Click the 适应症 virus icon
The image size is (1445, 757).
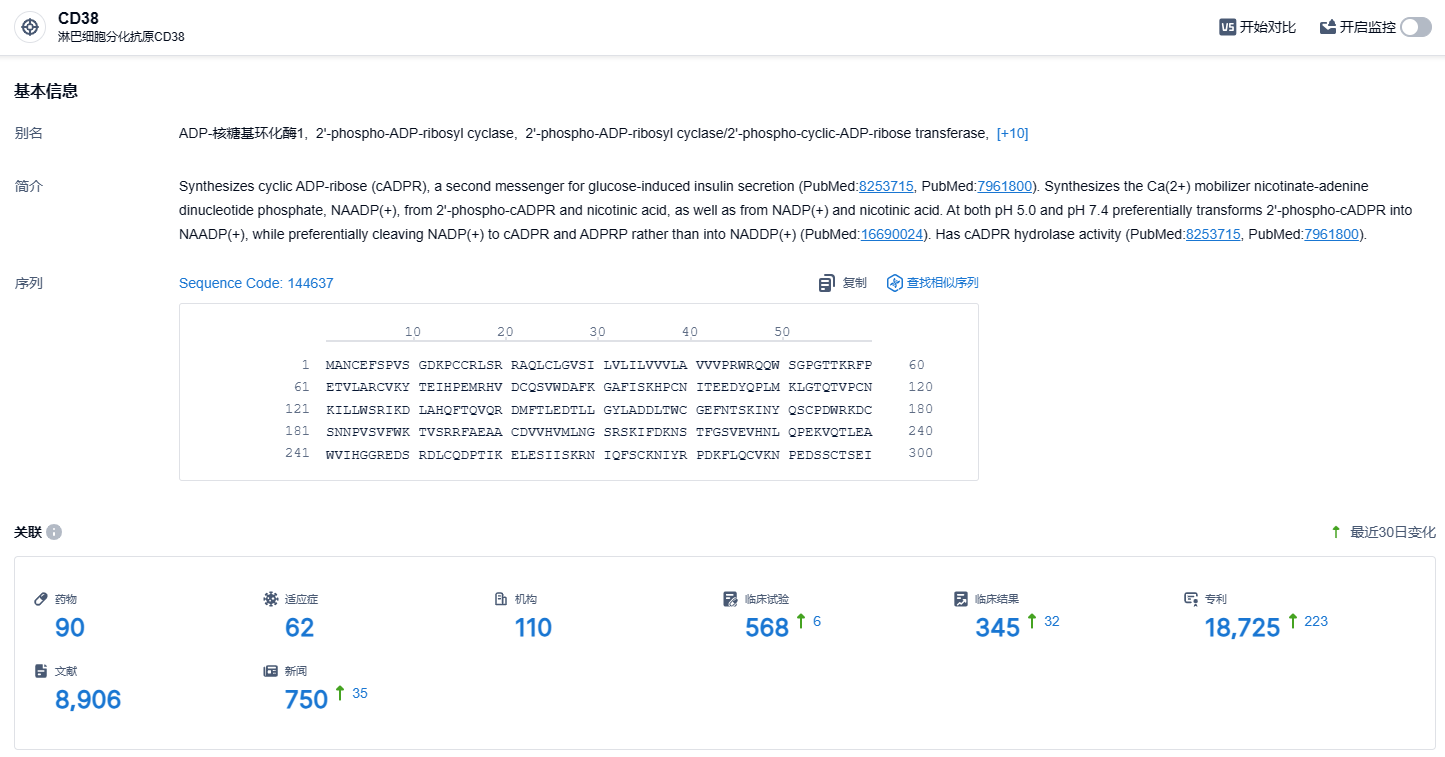pos(271,599)
